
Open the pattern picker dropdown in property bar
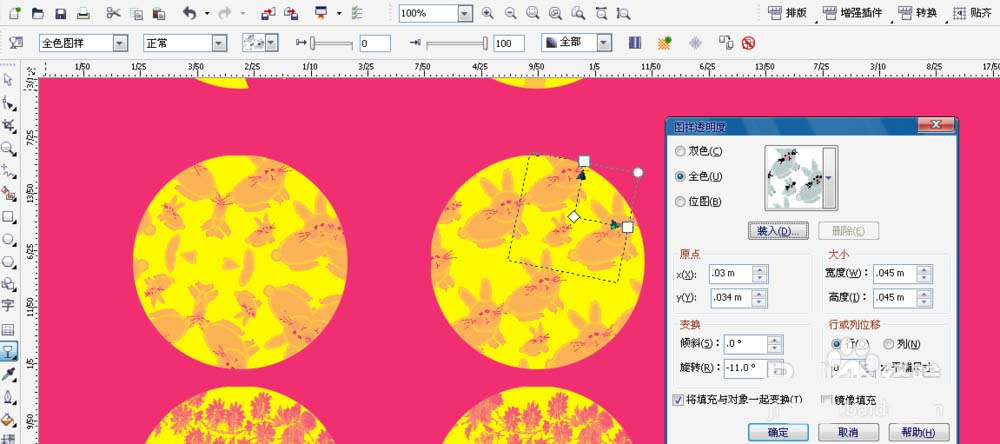point(272,43)
